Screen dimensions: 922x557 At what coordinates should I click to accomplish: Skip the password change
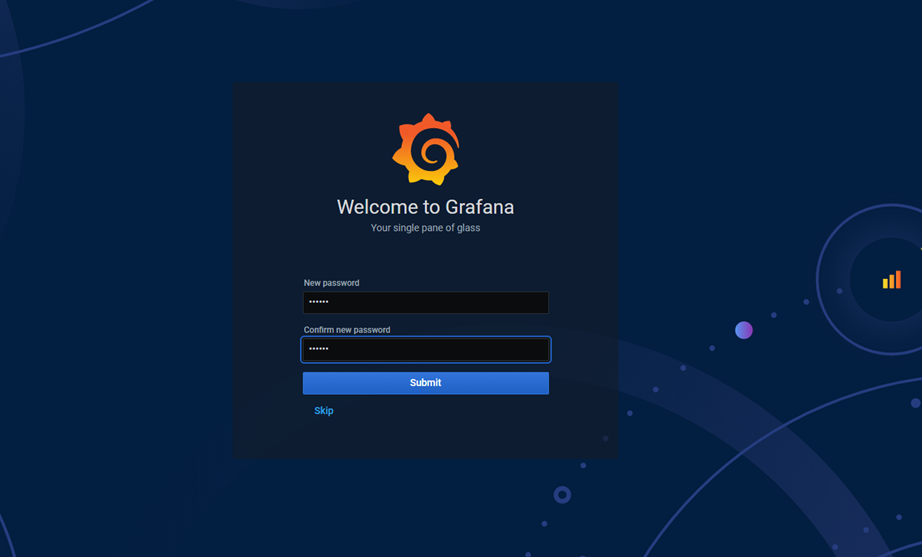click(x=323, y=411)
